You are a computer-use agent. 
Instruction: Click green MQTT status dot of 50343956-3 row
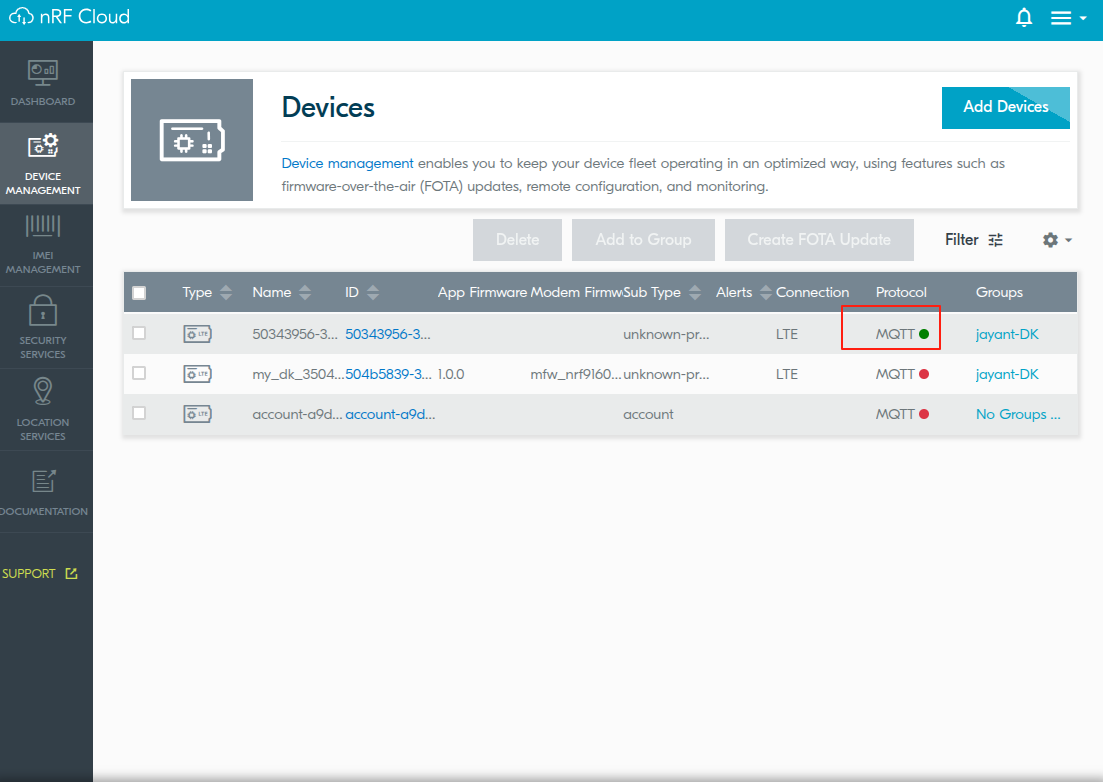pos(924,334)
